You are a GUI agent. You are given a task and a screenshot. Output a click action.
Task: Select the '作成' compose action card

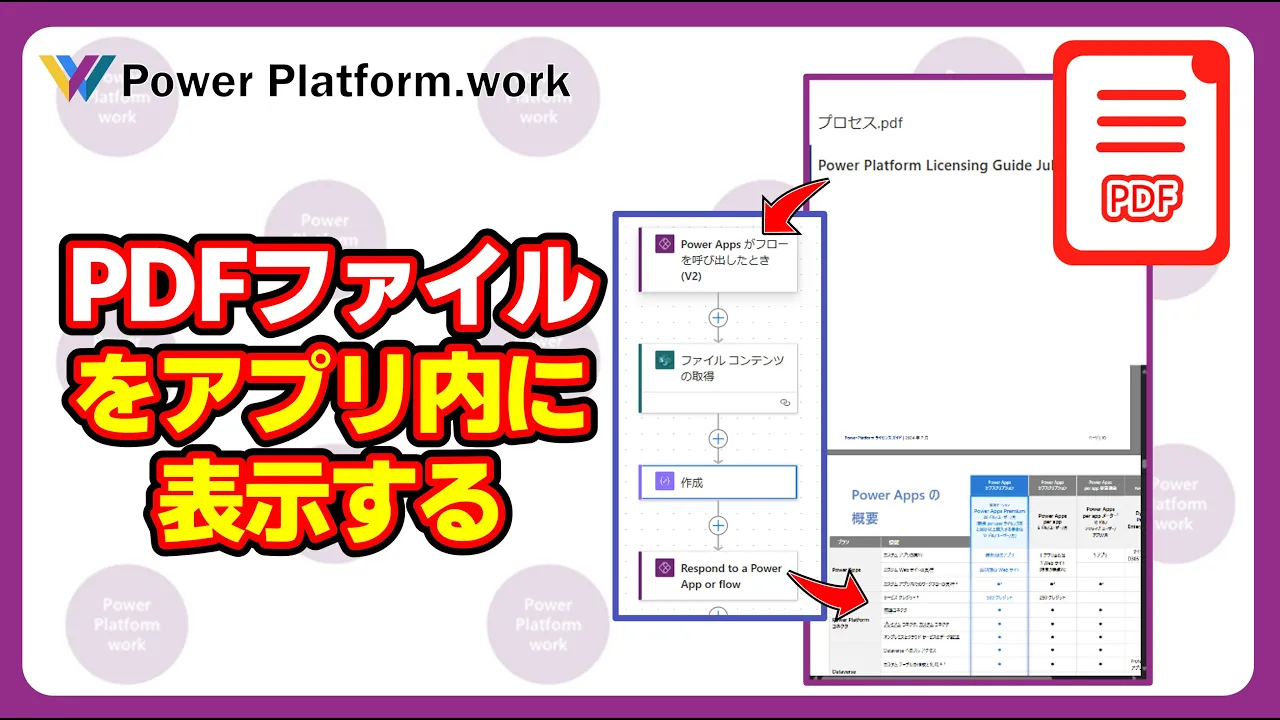click(x=718, y=482)
